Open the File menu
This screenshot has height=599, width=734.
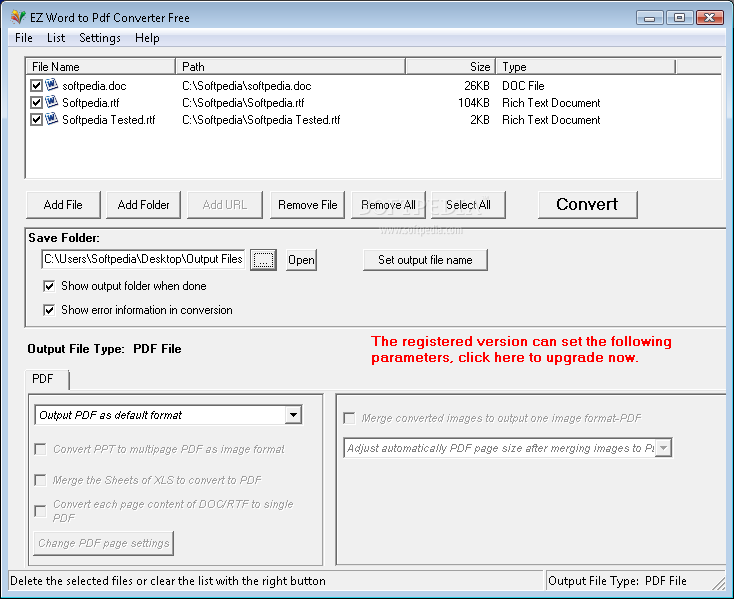tap(23, 38)
